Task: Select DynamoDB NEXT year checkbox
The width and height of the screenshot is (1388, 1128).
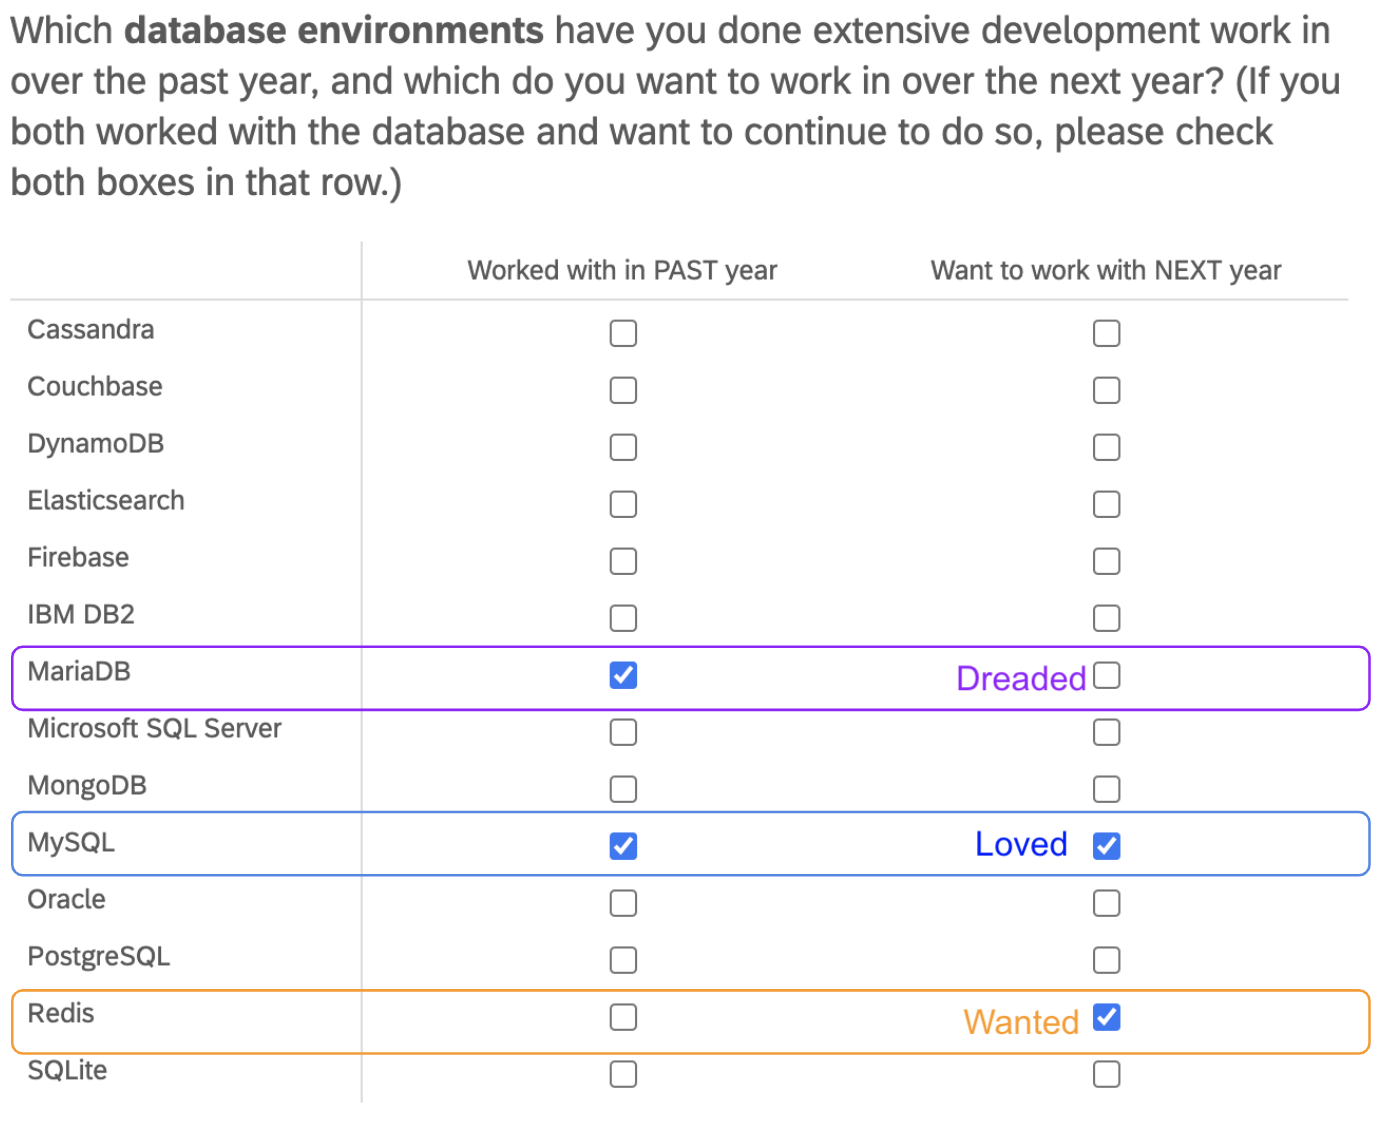Action: [x=1106, y=447]
